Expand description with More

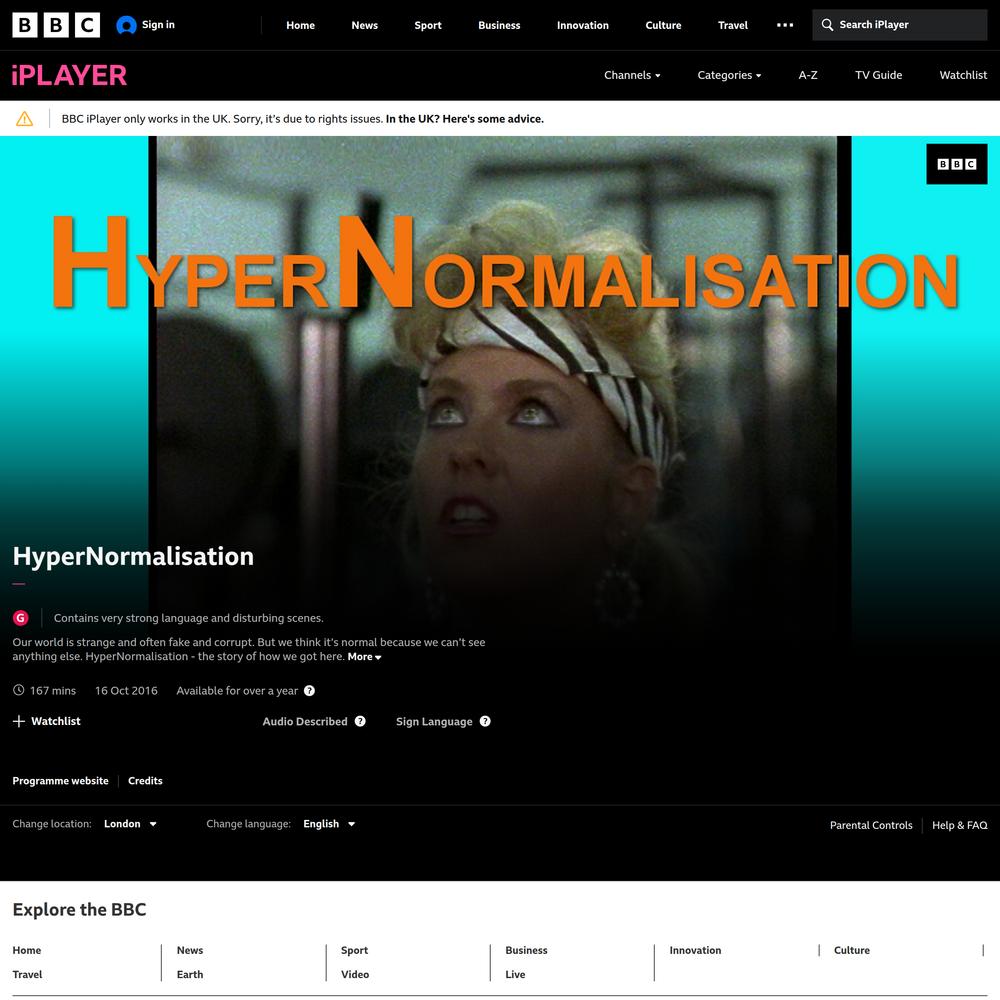point(364,657)
